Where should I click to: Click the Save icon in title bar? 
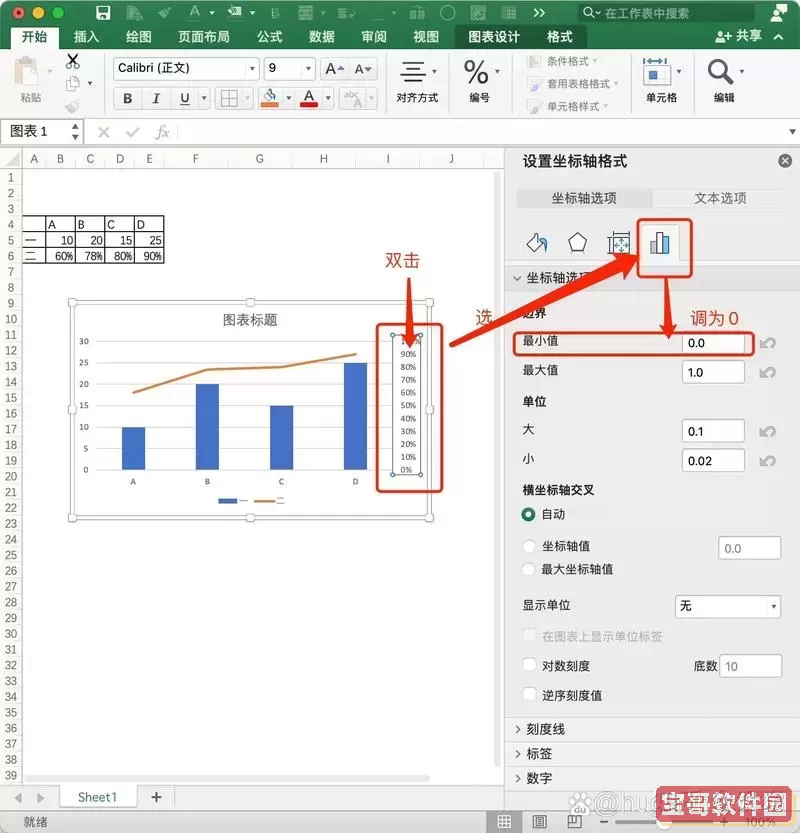tap(103, 13)
